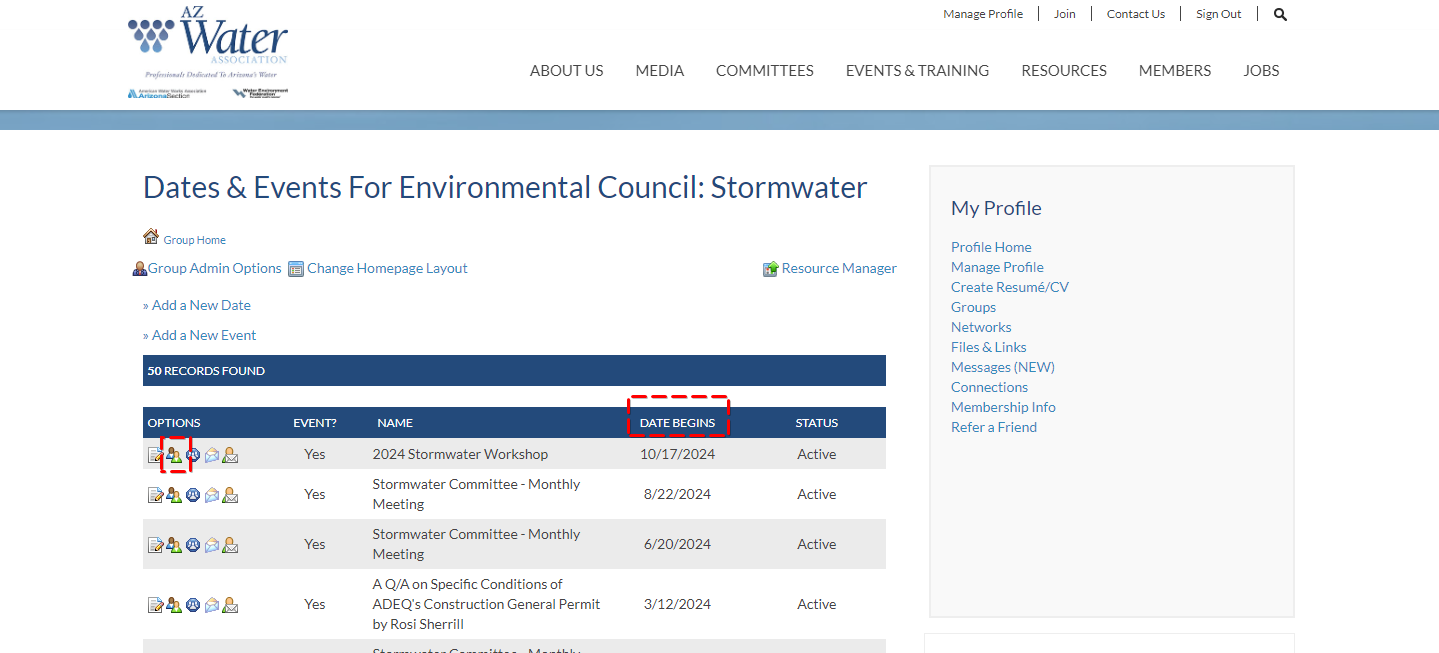Open the RESOURCES menu

pyautogui.click(x=1064, y=70)
